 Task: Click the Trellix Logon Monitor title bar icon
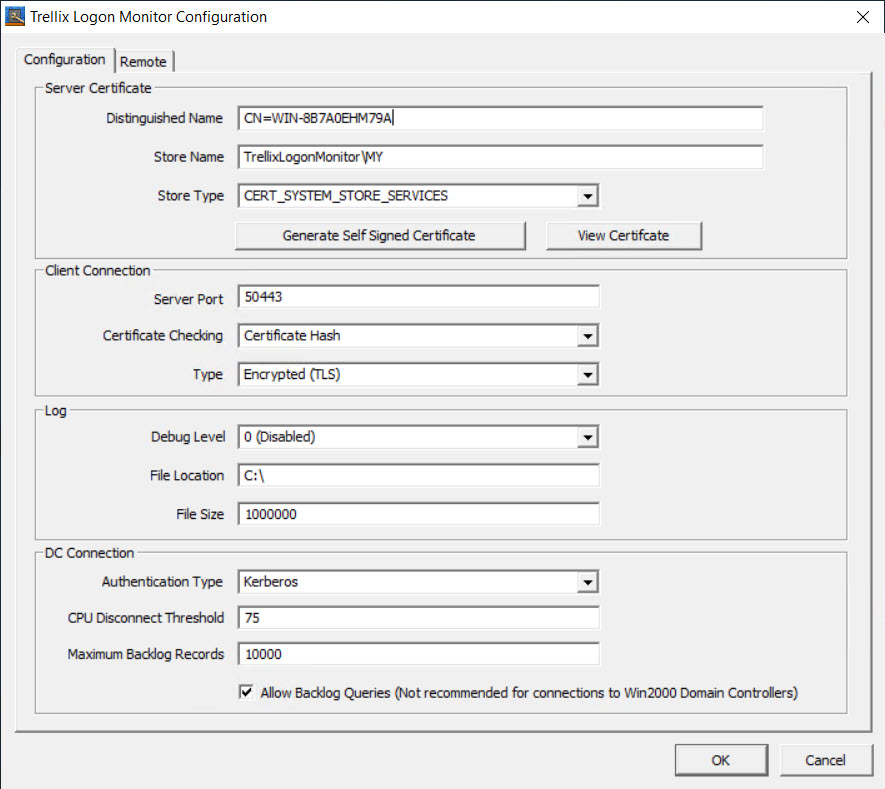click(15, 16)
